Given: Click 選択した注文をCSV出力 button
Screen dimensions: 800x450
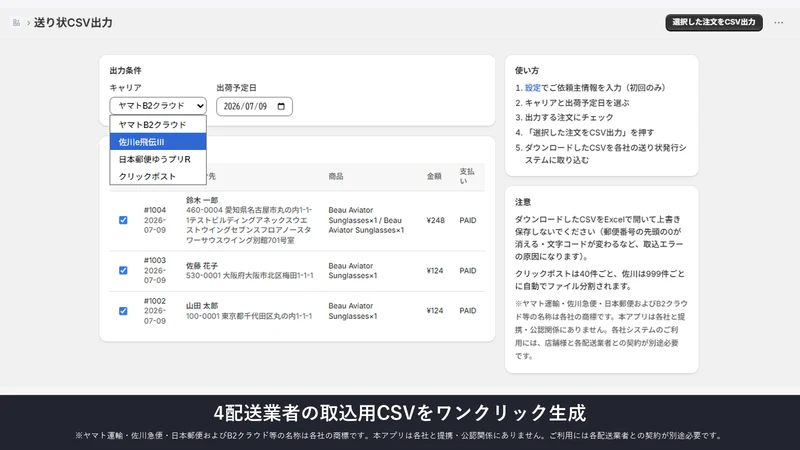Looking at the screenshot, I should pos(714,22).
